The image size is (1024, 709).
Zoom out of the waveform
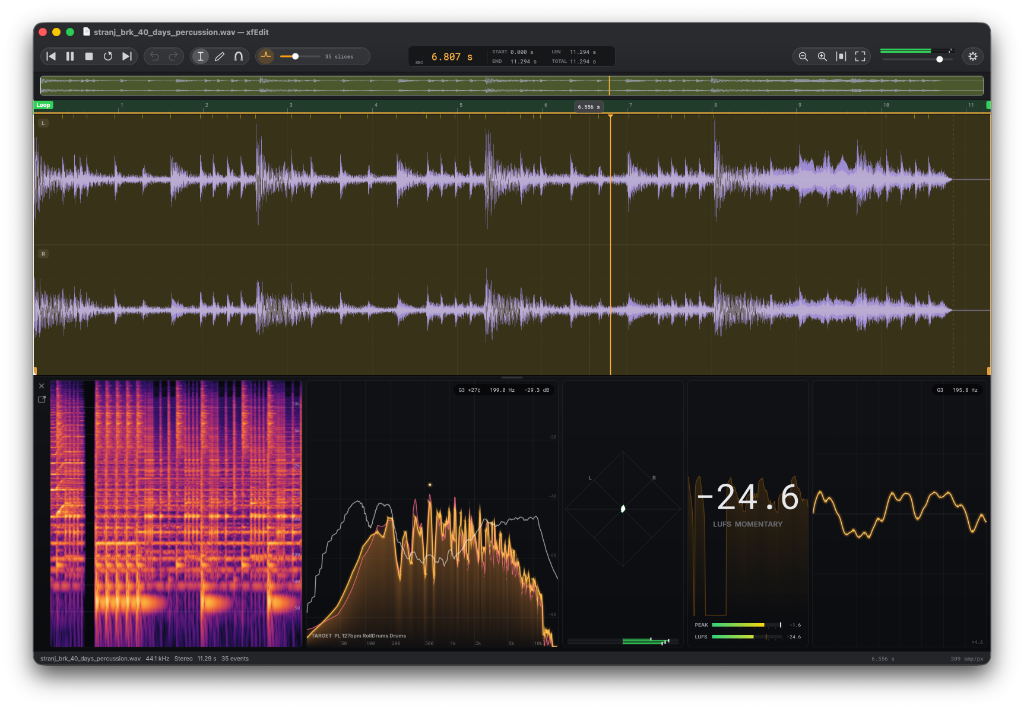point(803,57)
